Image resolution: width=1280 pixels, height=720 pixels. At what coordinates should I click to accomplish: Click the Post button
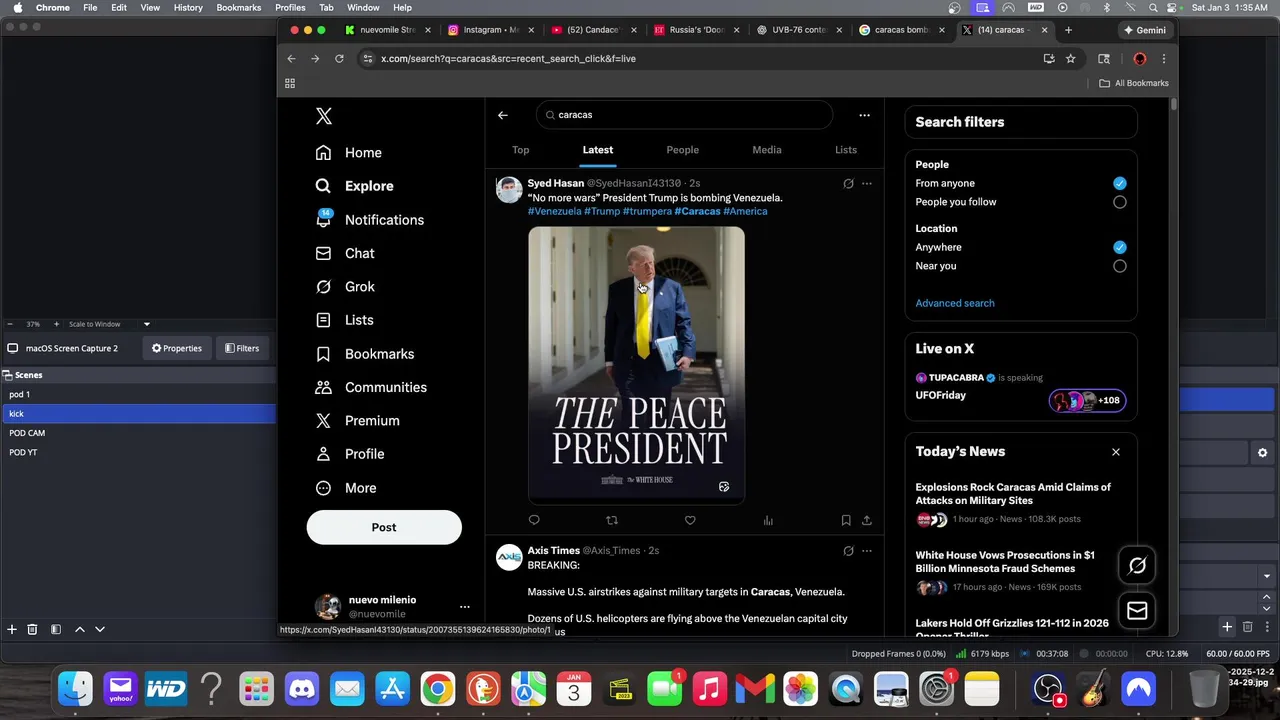(x=384, y=527)
